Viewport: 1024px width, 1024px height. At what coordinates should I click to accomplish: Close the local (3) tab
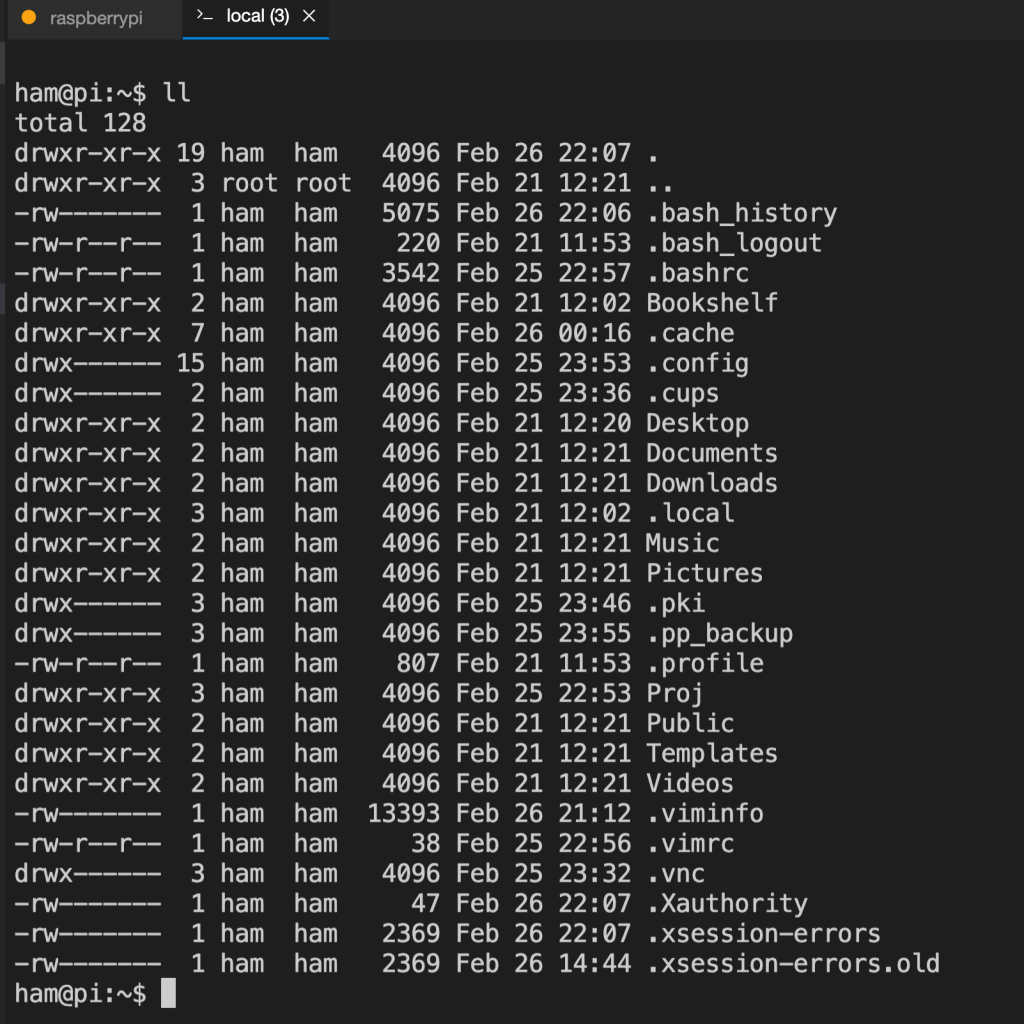310,16
